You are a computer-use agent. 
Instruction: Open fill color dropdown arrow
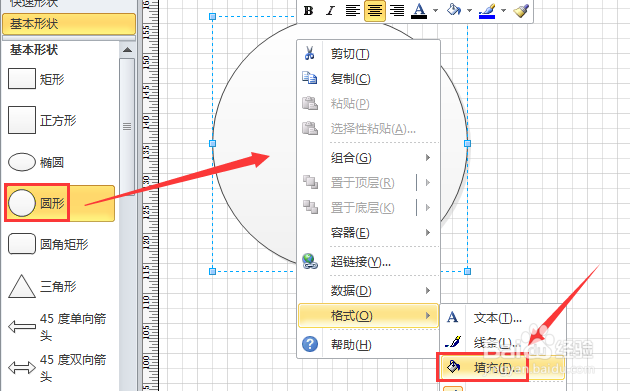coord(469,10)
